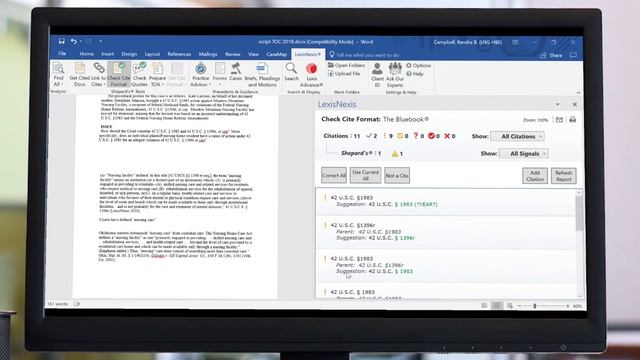The width and height of the screenshot is (640, 360).
Task: Open the Design ribbon tab
Action: click(x=129, y=54)
